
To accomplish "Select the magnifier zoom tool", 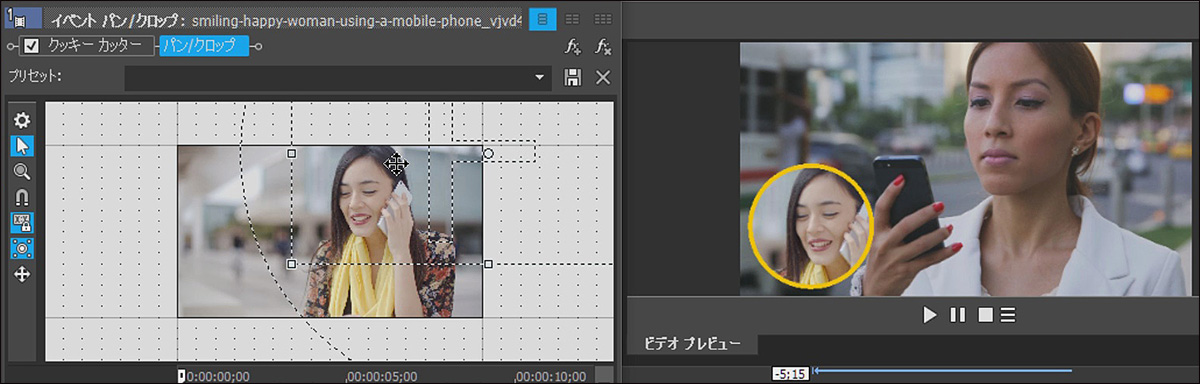I will point(22,172).
